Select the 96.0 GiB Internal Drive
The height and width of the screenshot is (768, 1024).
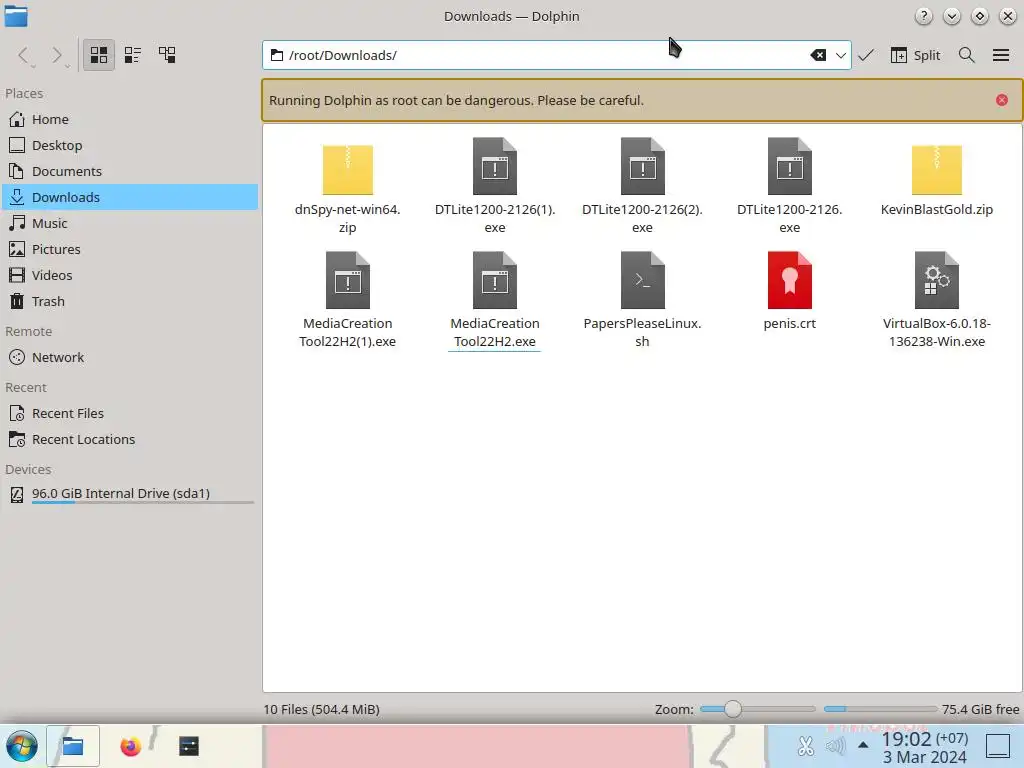[x=130, y=494]
